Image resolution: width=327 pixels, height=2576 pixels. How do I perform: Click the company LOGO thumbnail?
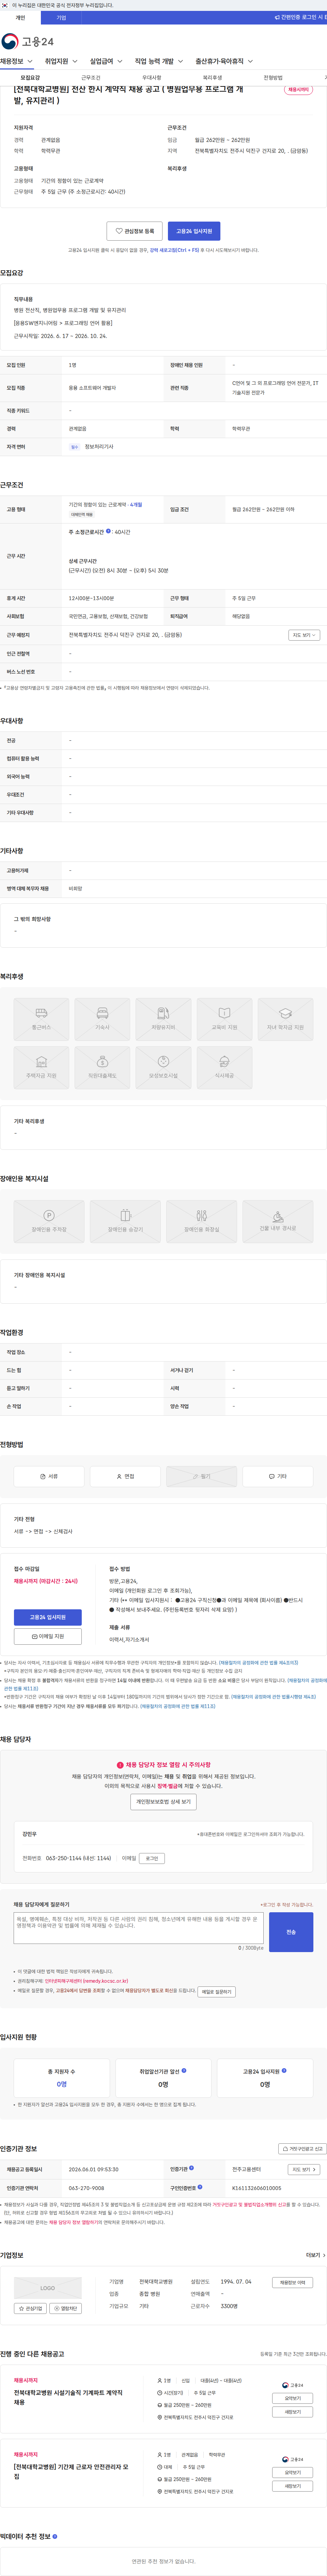(x=48, y=2288)
